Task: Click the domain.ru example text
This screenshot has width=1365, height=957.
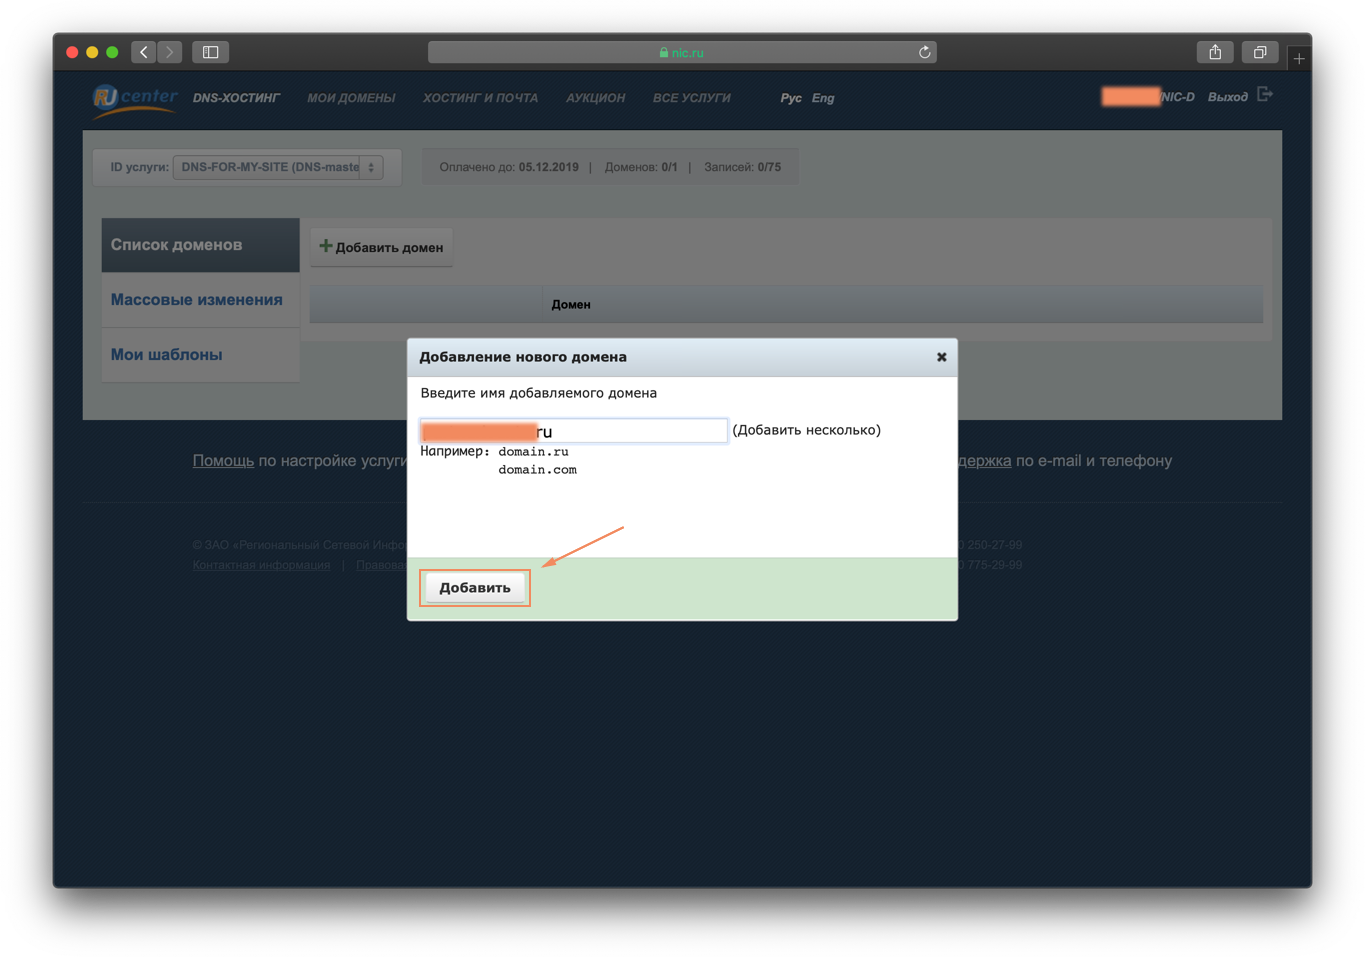Action: (x=534, y=452)
